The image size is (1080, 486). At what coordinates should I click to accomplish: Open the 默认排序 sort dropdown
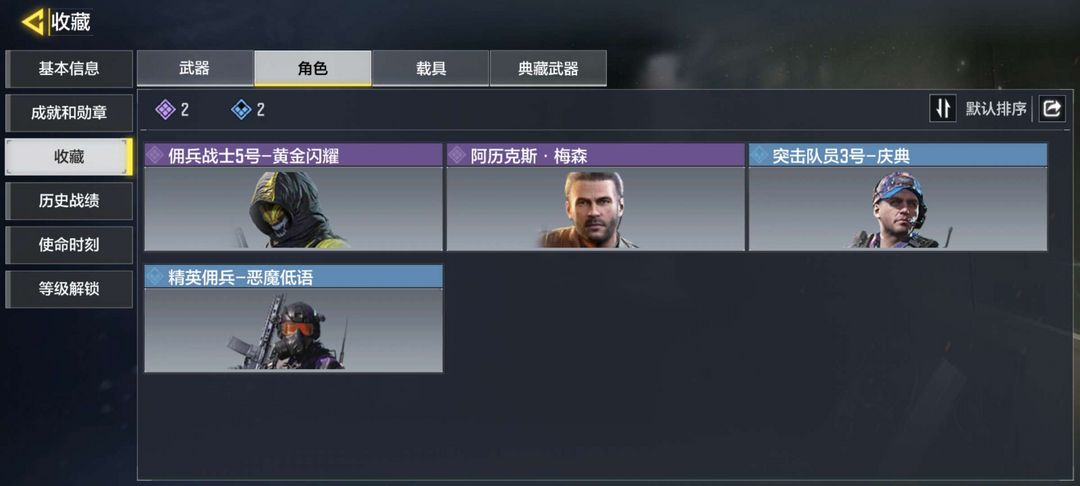[996, 109]
